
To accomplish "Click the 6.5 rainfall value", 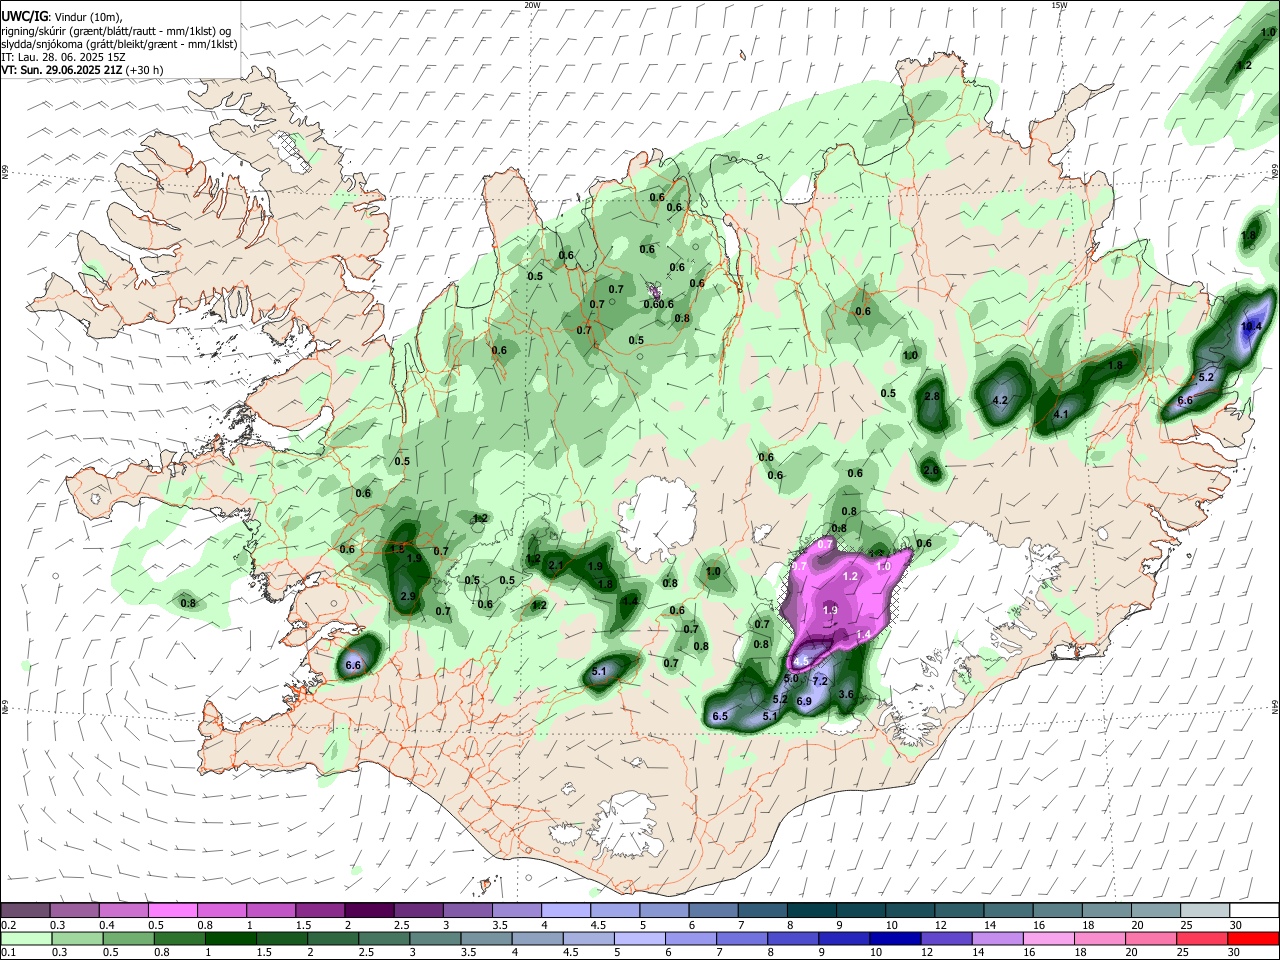I will [x=720, y=716].
